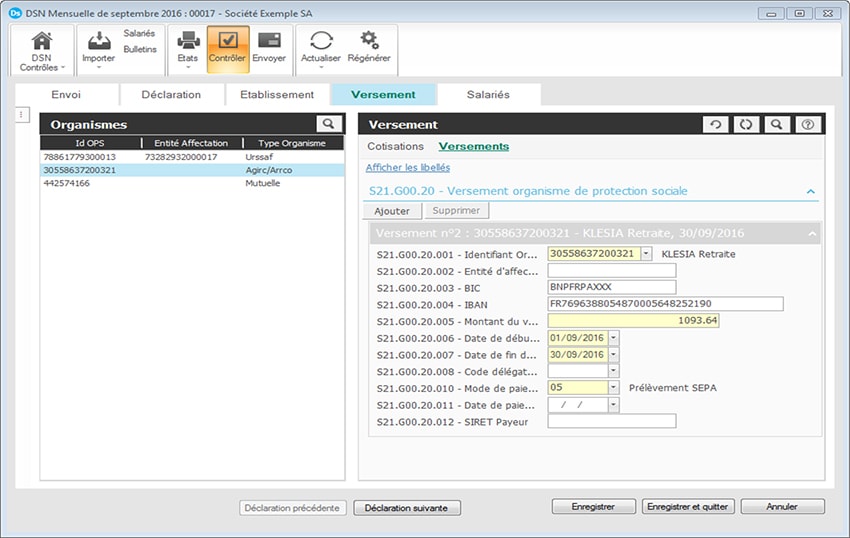Select the Versement tab
Image resolution: width=850 pixels, height=538 pixels.
pos(383,94)
